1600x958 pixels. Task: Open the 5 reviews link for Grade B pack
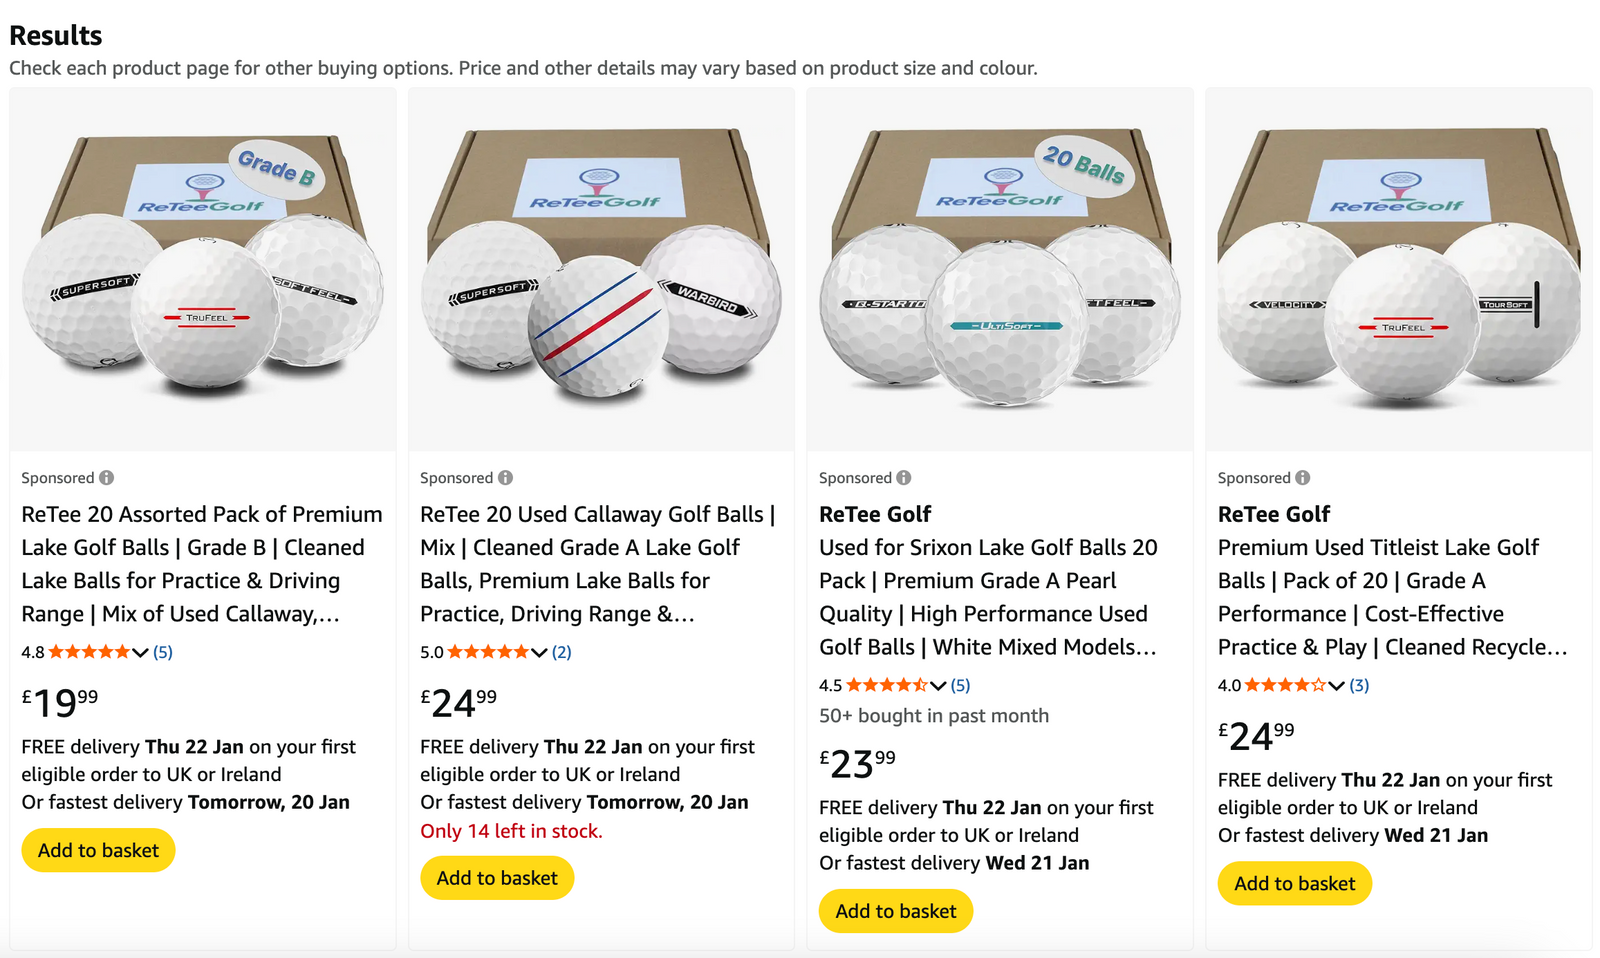pos(163,652)
